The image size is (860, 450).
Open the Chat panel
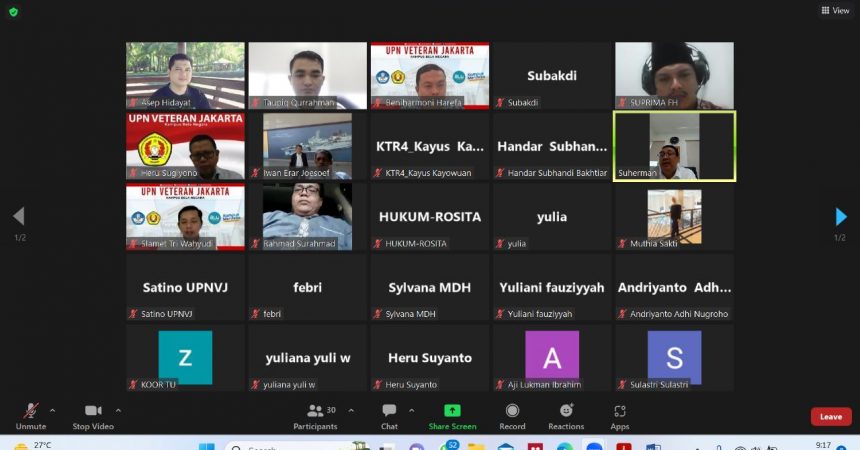pyautogui.click(x=389, y=412)
